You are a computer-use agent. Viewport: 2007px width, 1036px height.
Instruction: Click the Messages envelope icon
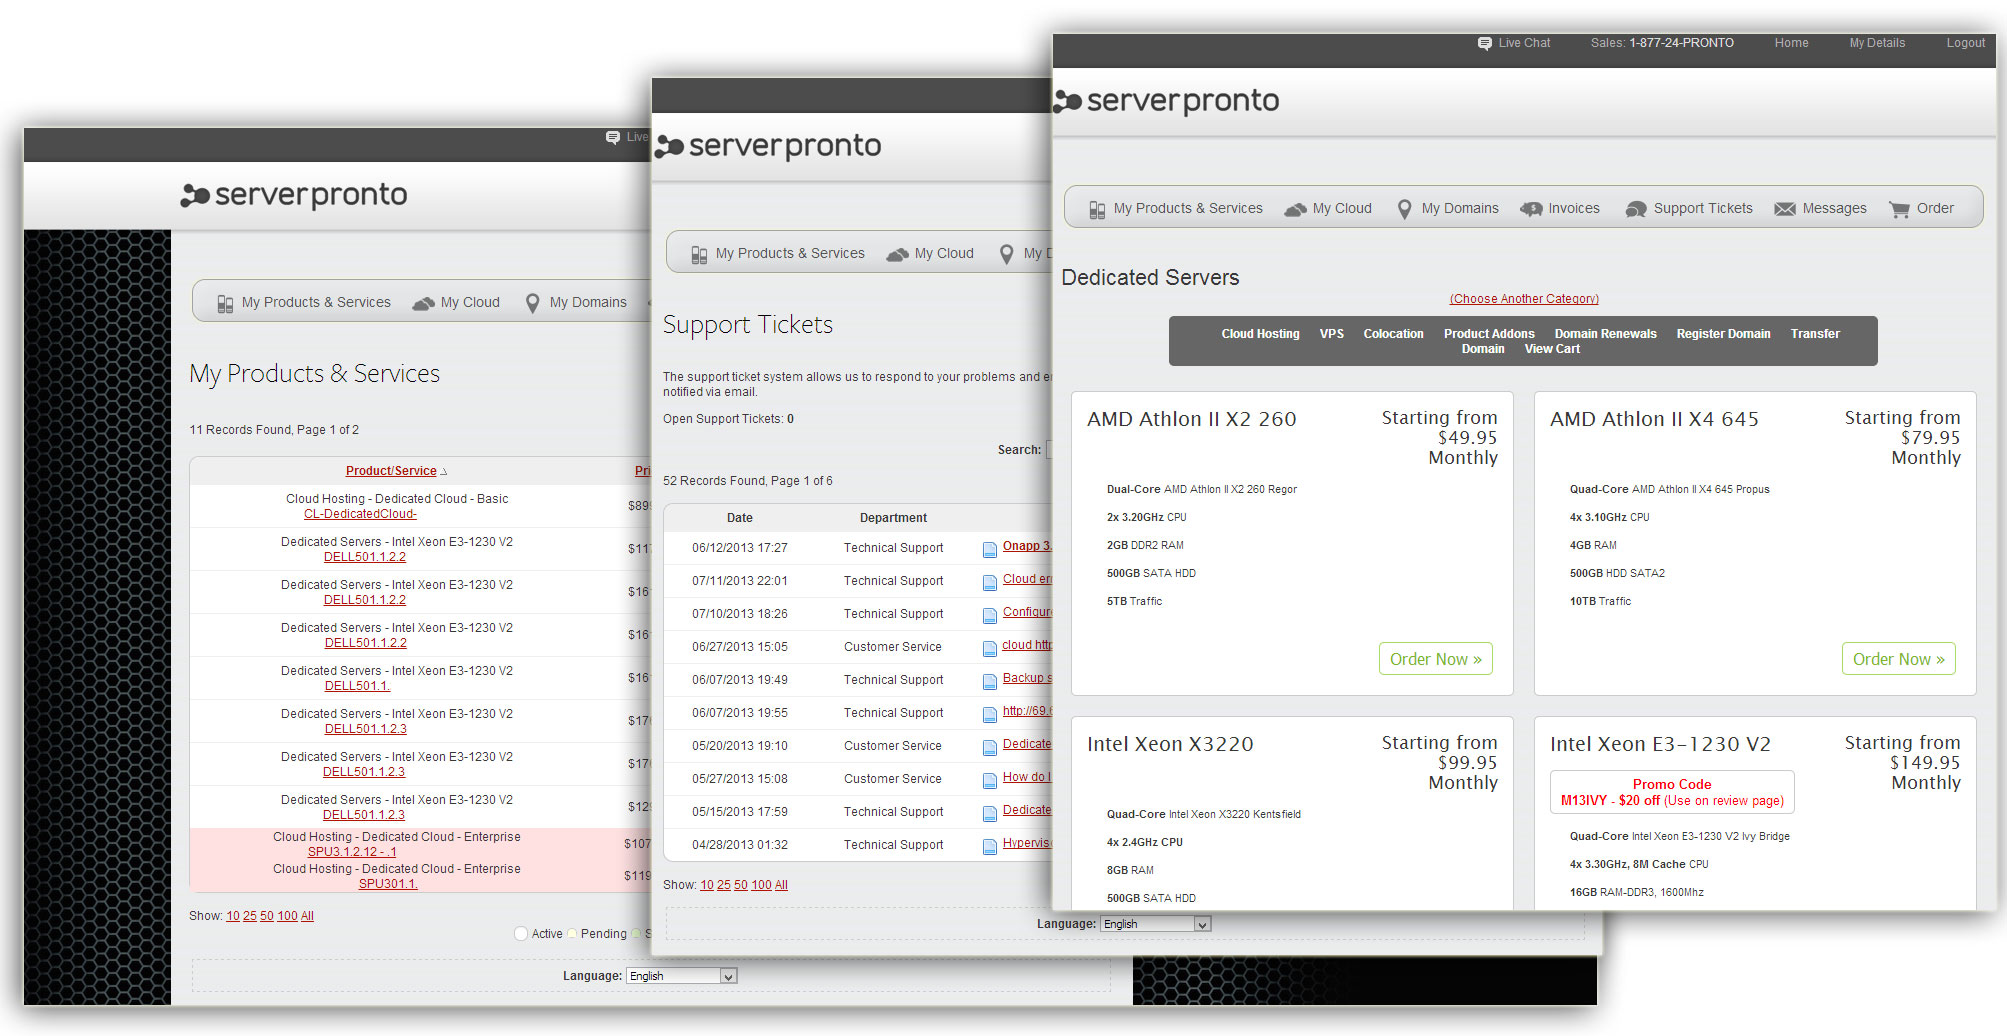click(1785, 209)
